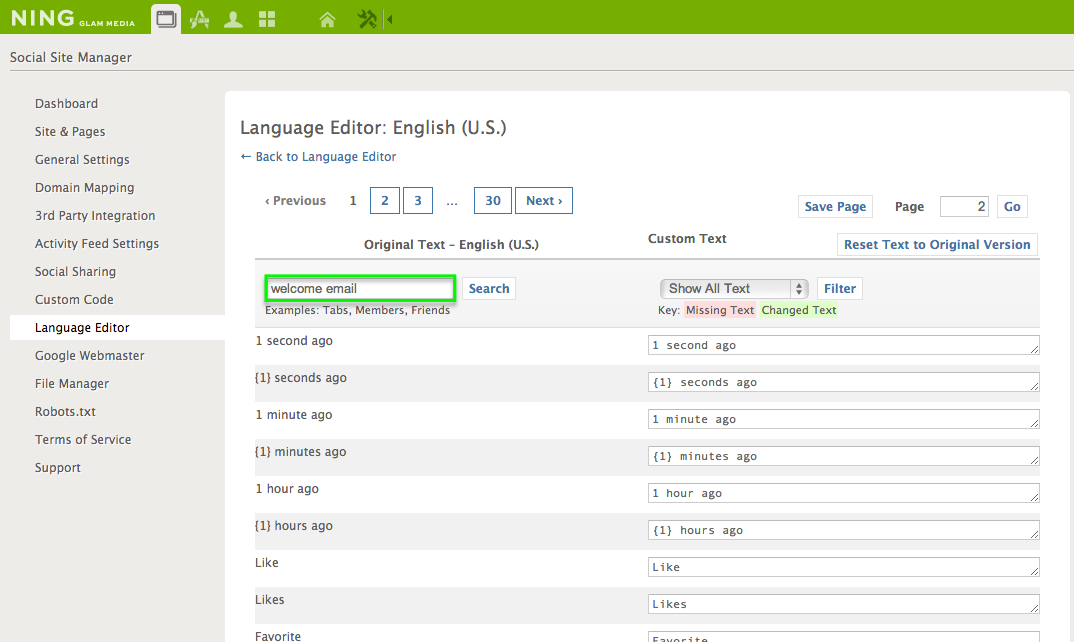The width and height of the screenshot is (1074, 642).
Task: Click the Next page button
Action: (x=544, y=200)
